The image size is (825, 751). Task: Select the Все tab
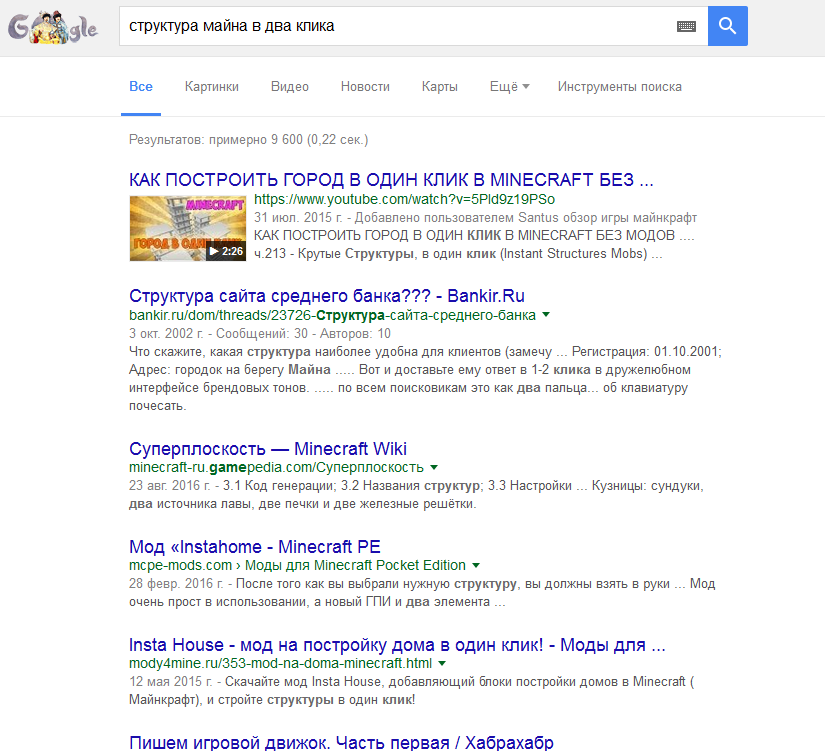pos(140,87)
